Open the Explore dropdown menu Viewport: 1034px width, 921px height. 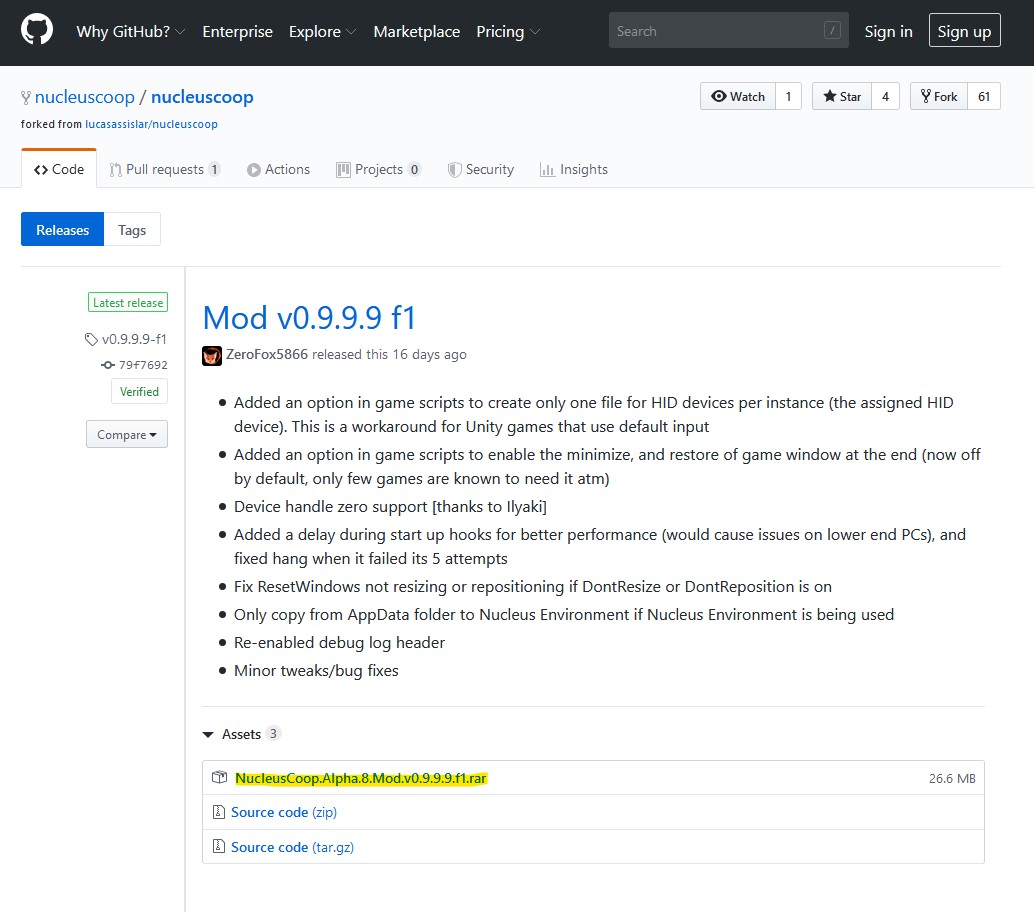(x=322, y=32)
